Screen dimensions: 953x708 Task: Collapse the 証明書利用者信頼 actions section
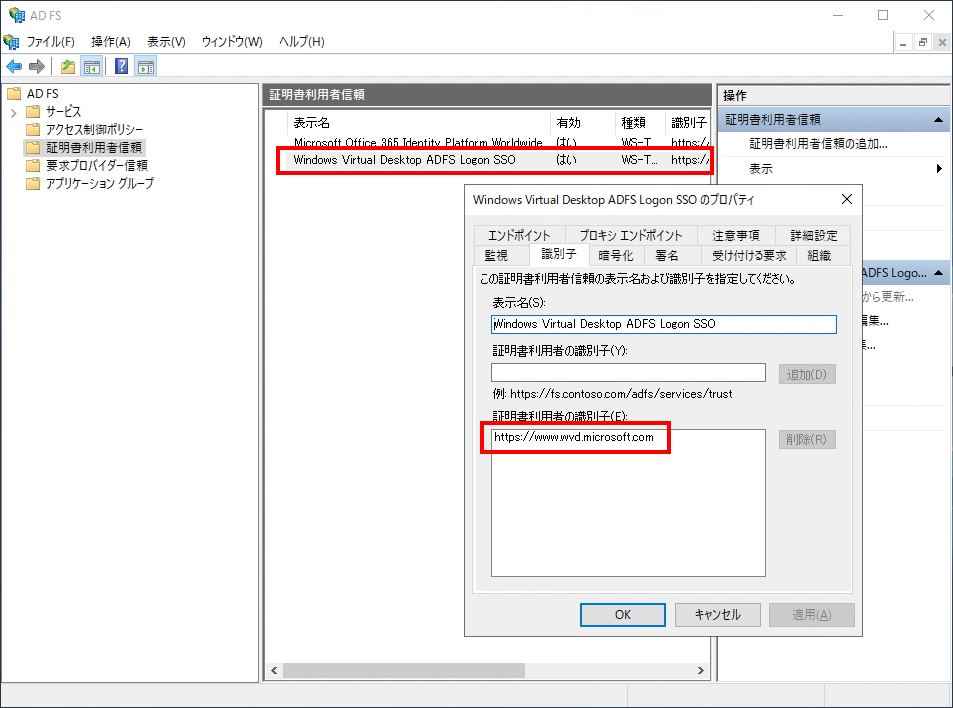(938, 120)
